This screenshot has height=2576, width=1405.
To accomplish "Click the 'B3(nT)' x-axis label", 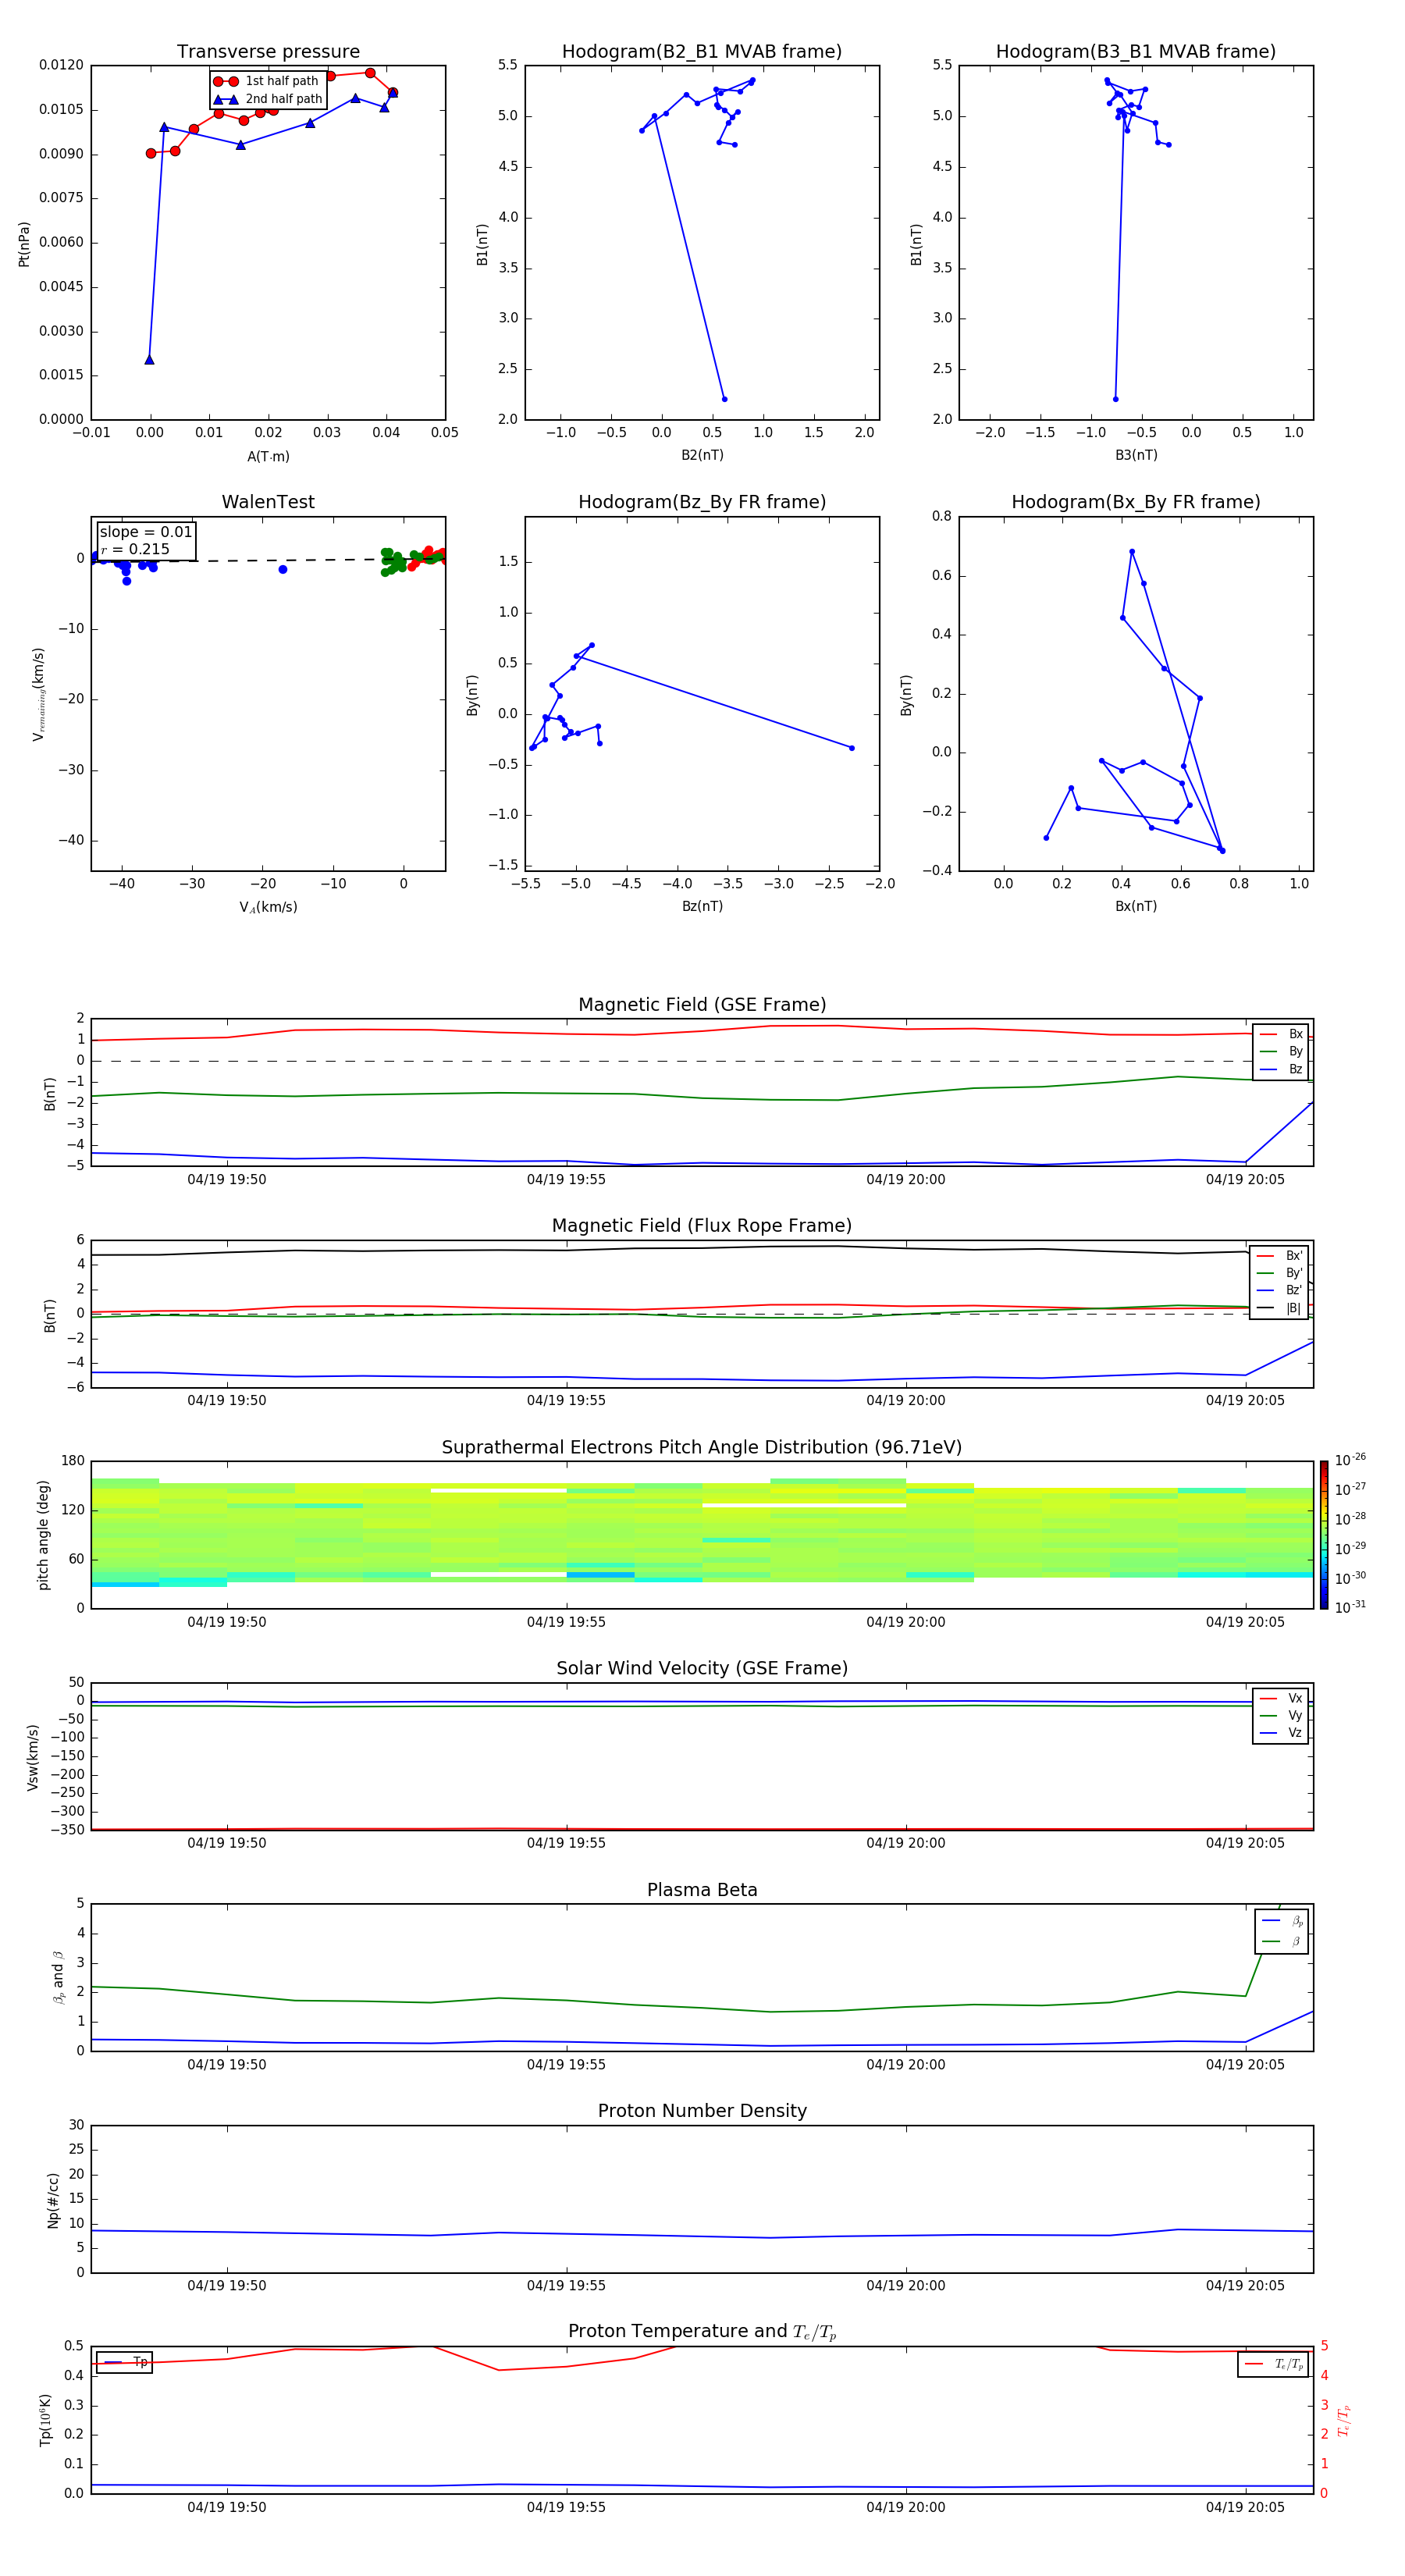I will (x=1136, y=455).
